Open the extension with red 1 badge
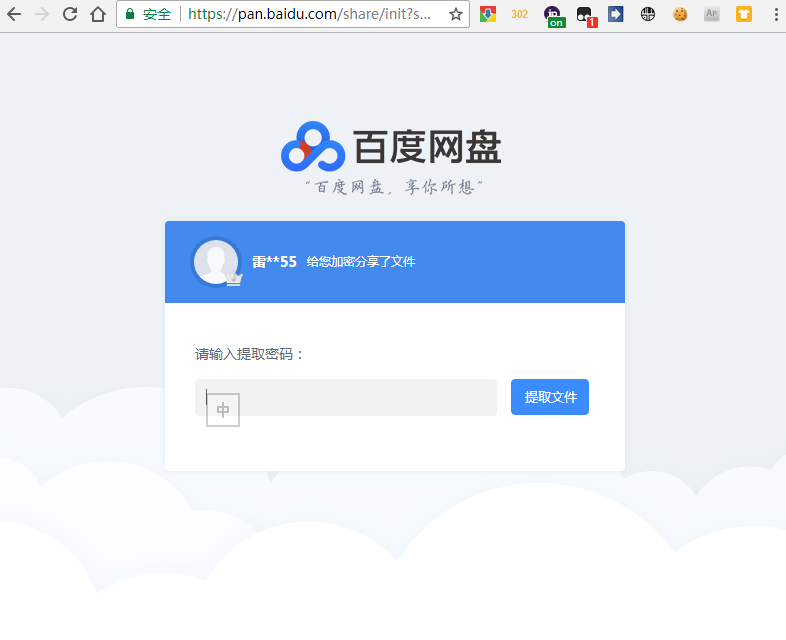This screenshot has height=640, width=786. 586,16
